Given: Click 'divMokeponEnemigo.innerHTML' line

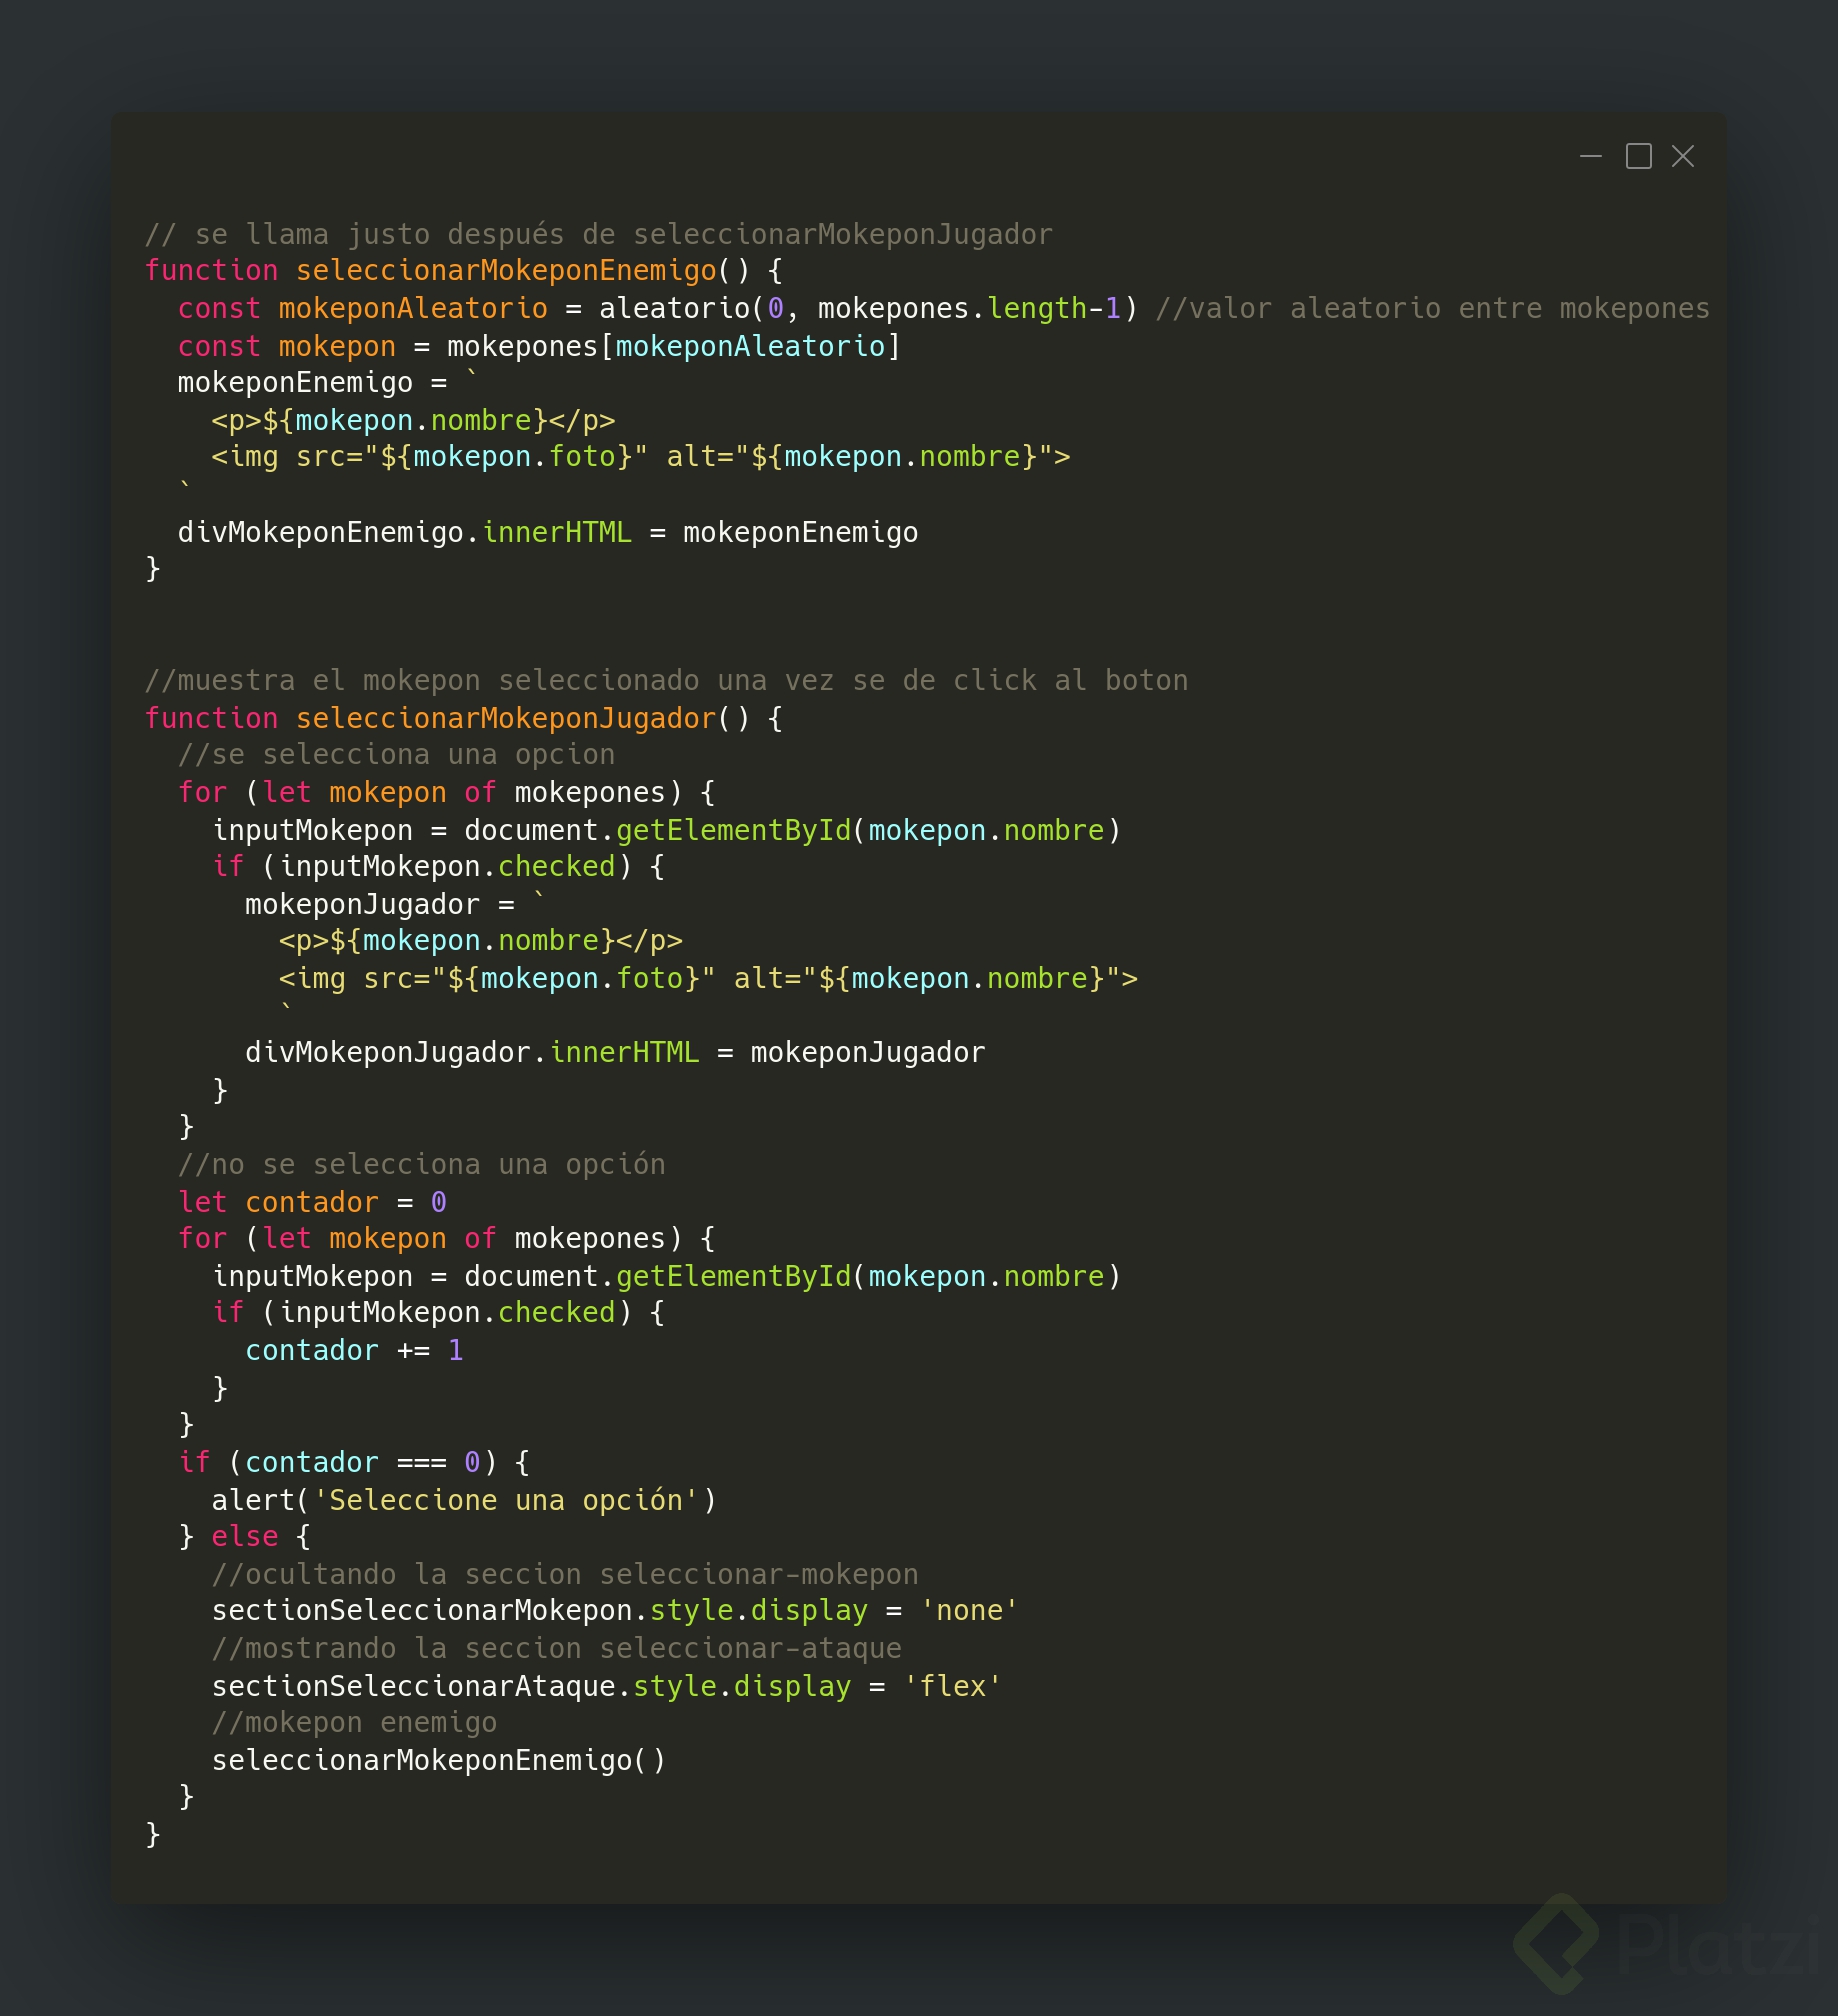Looking at the screenshot, I should click(548, 532).
